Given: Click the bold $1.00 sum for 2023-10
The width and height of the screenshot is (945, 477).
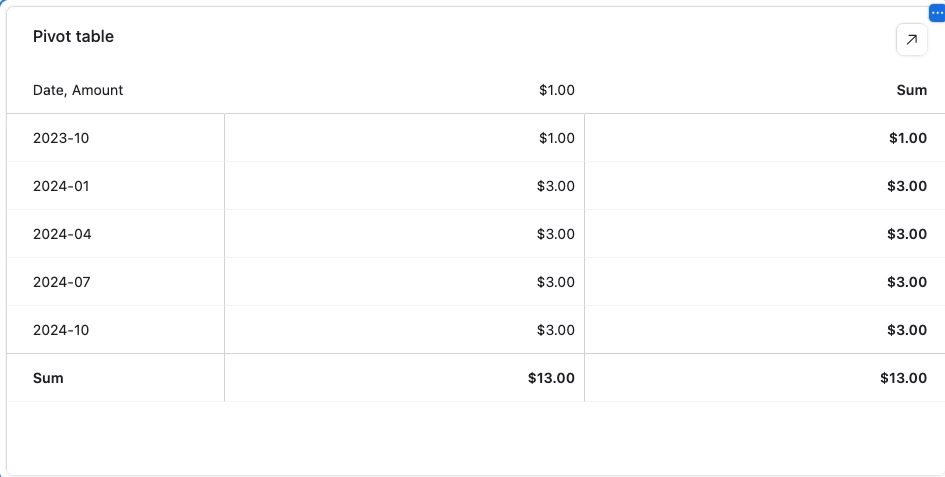Looking at the screenshot, I should coord(908,138).
